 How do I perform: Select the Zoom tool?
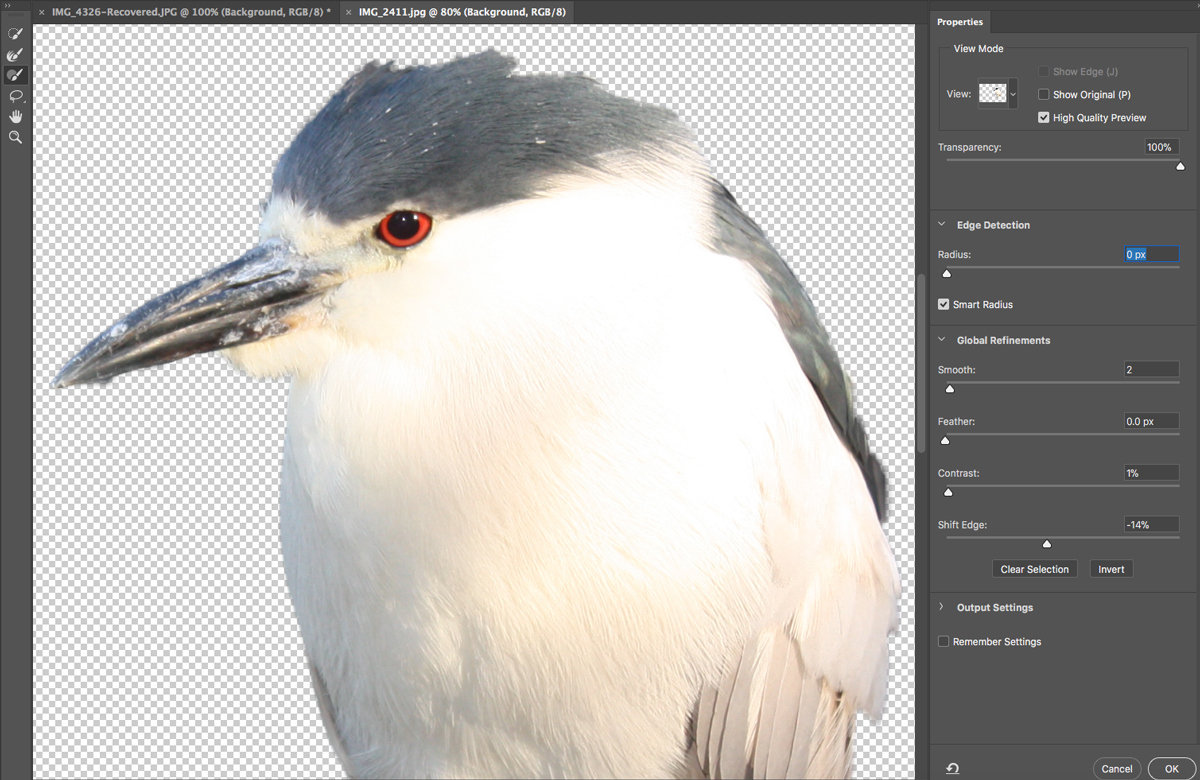pyautogui.click(x=15, y=137)
